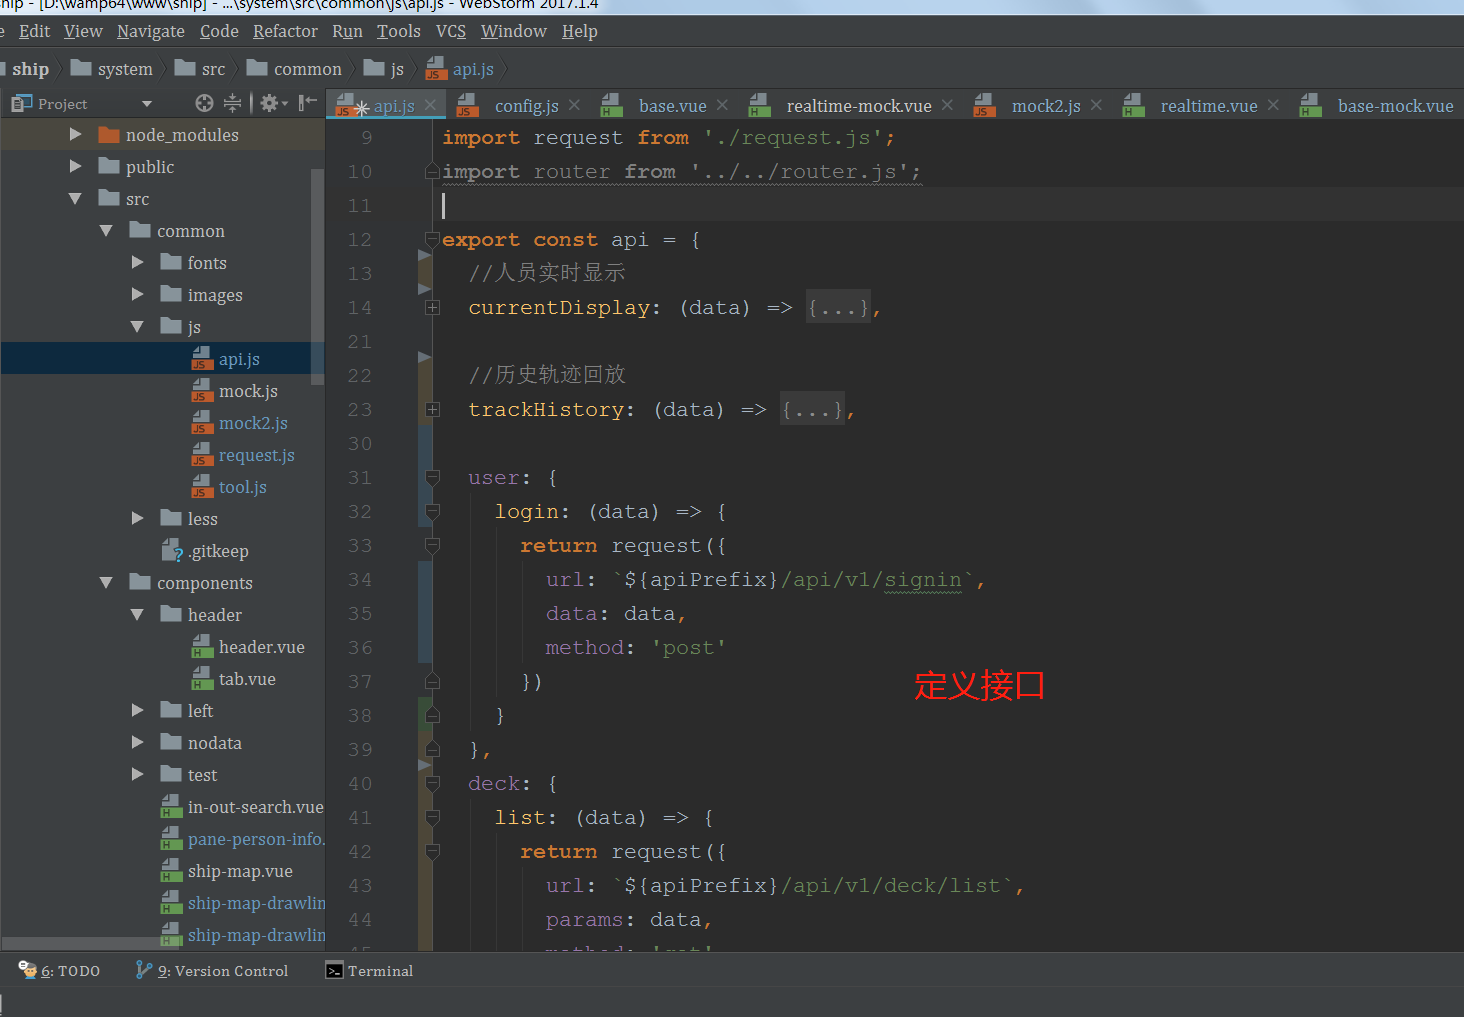The width and height of the screenshot is (1464, 1017).
Task: Close the config.js editor tab
Action: (574, 105)
